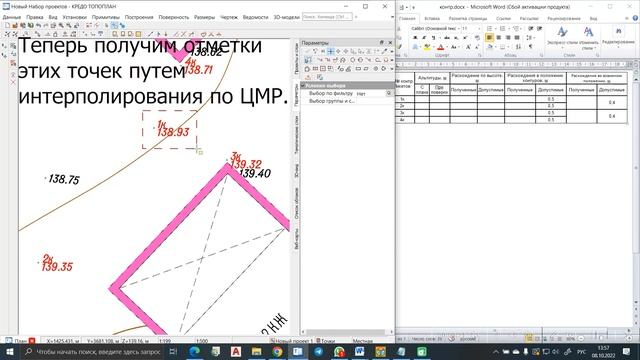Switch to Word via taskbar icon
This screenshot has height=360, width=640.
(x=360, y=351)
